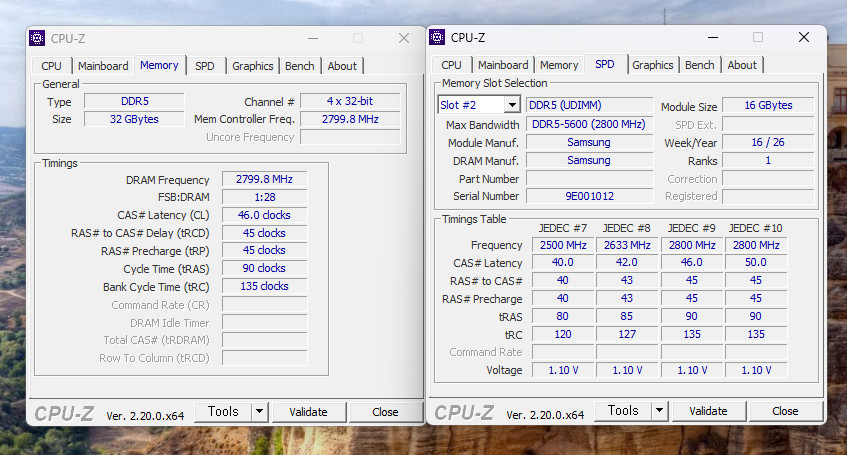Open the CPU tab in right window

[x=452, y=65]
